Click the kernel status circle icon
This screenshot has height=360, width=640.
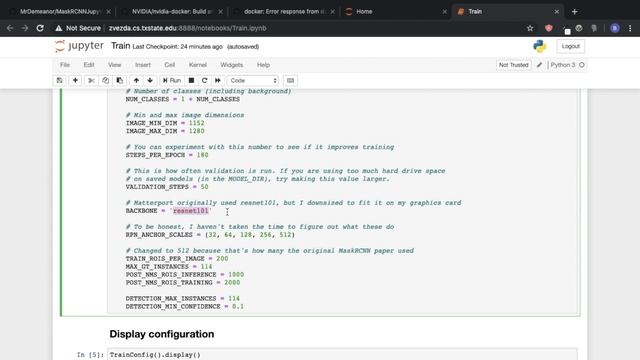[582, 65]
